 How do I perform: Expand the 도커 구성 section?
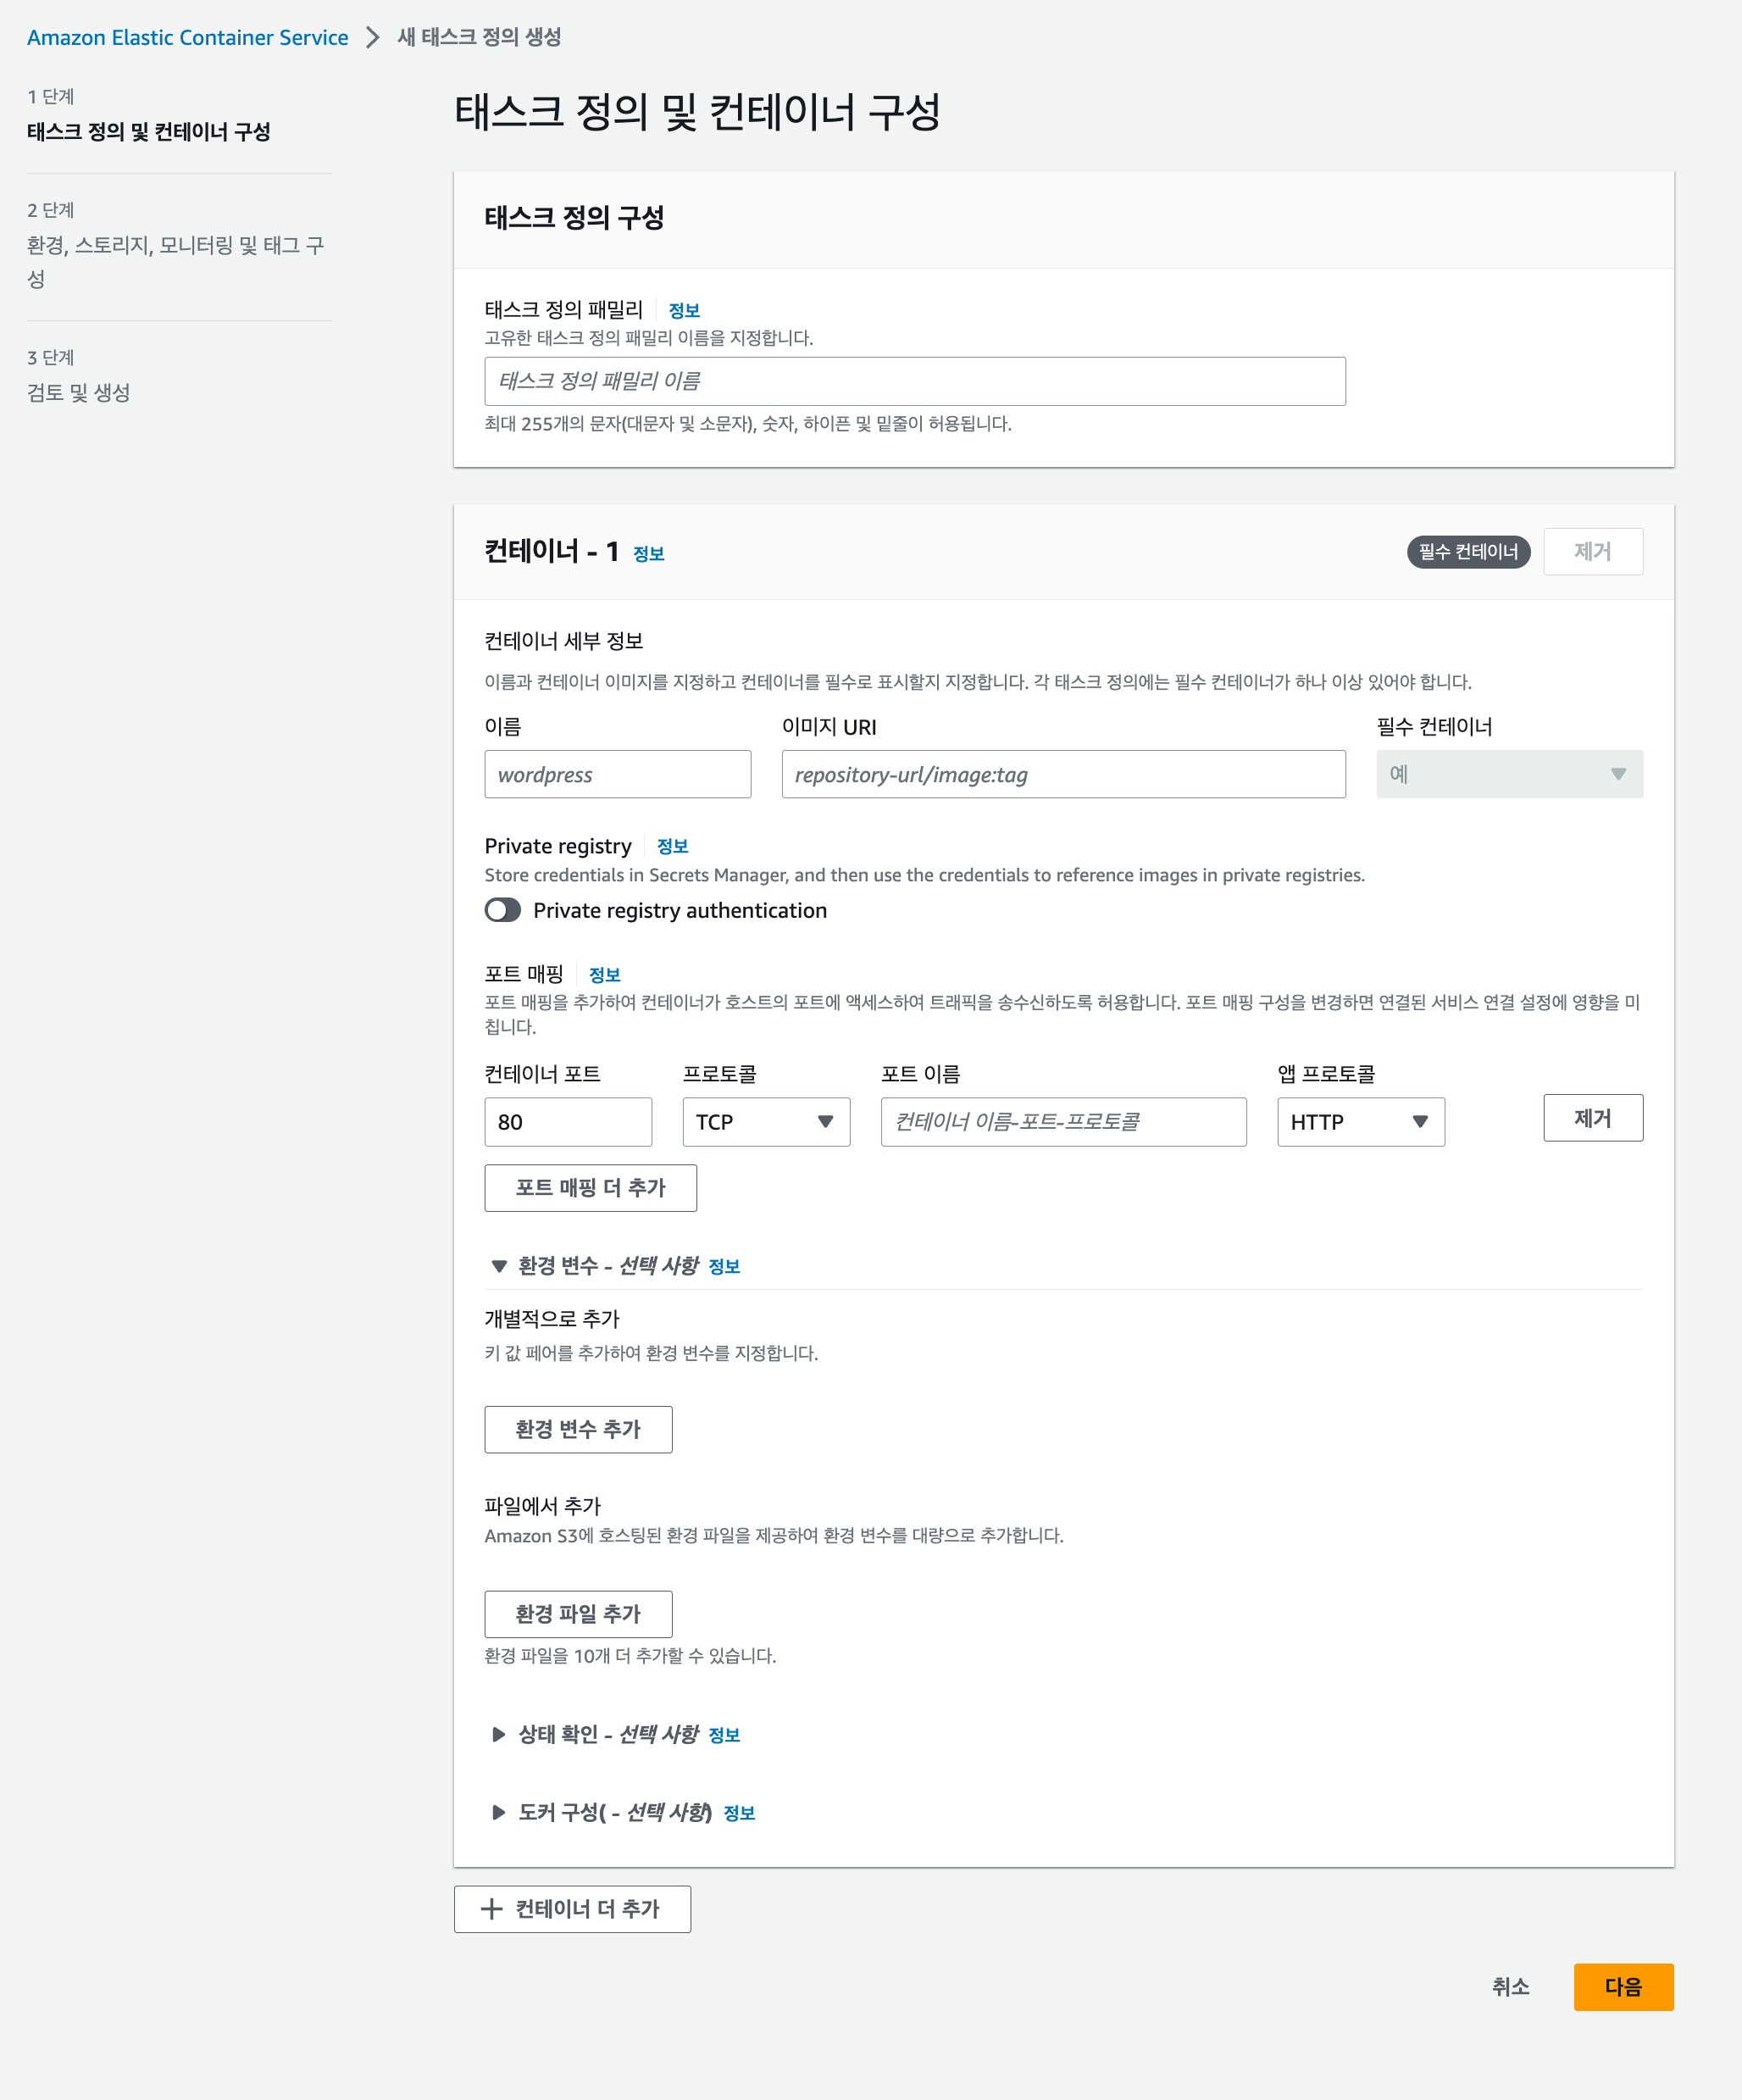pos(498,1812)
